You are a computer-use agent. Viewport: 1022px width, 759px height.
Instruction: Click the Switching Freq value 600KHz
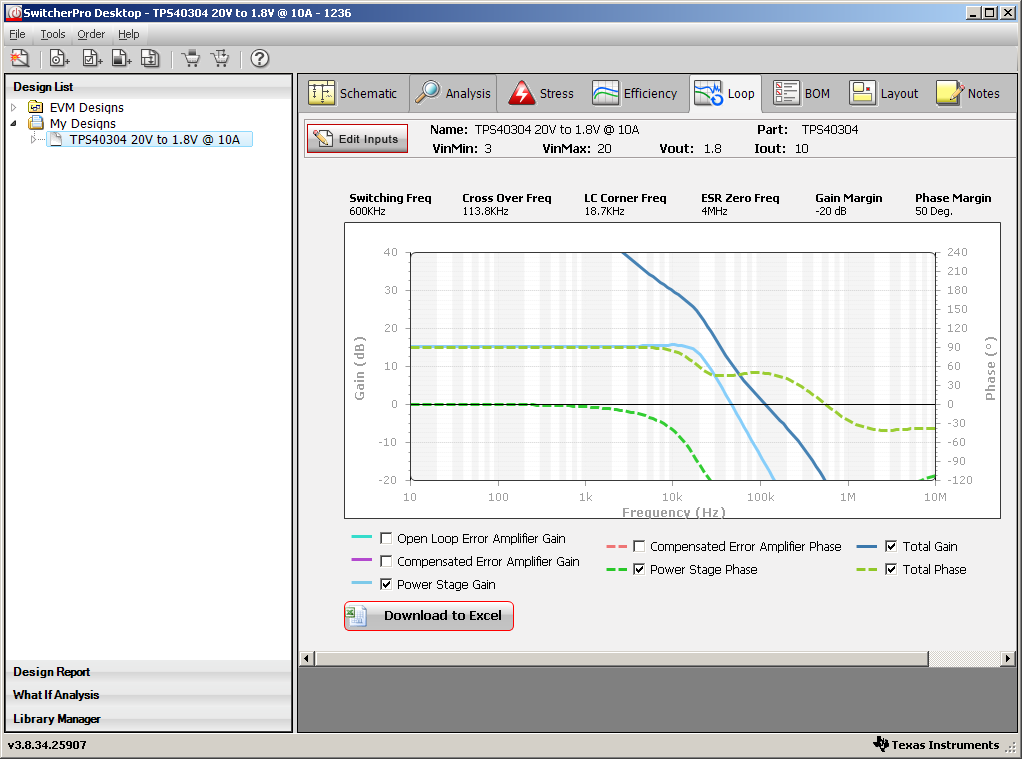[x=367, y=211]
